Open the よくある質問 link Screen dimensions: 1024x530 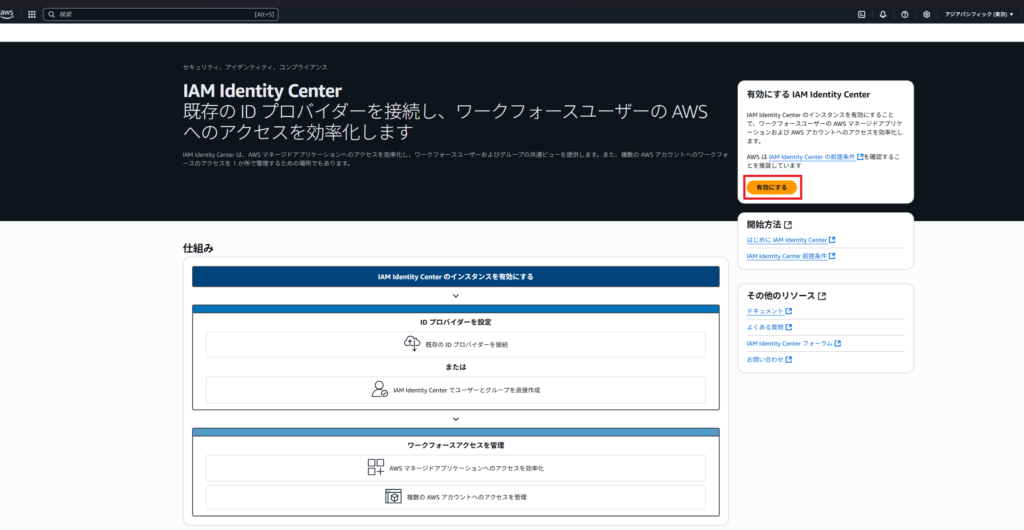pos(769,328)
